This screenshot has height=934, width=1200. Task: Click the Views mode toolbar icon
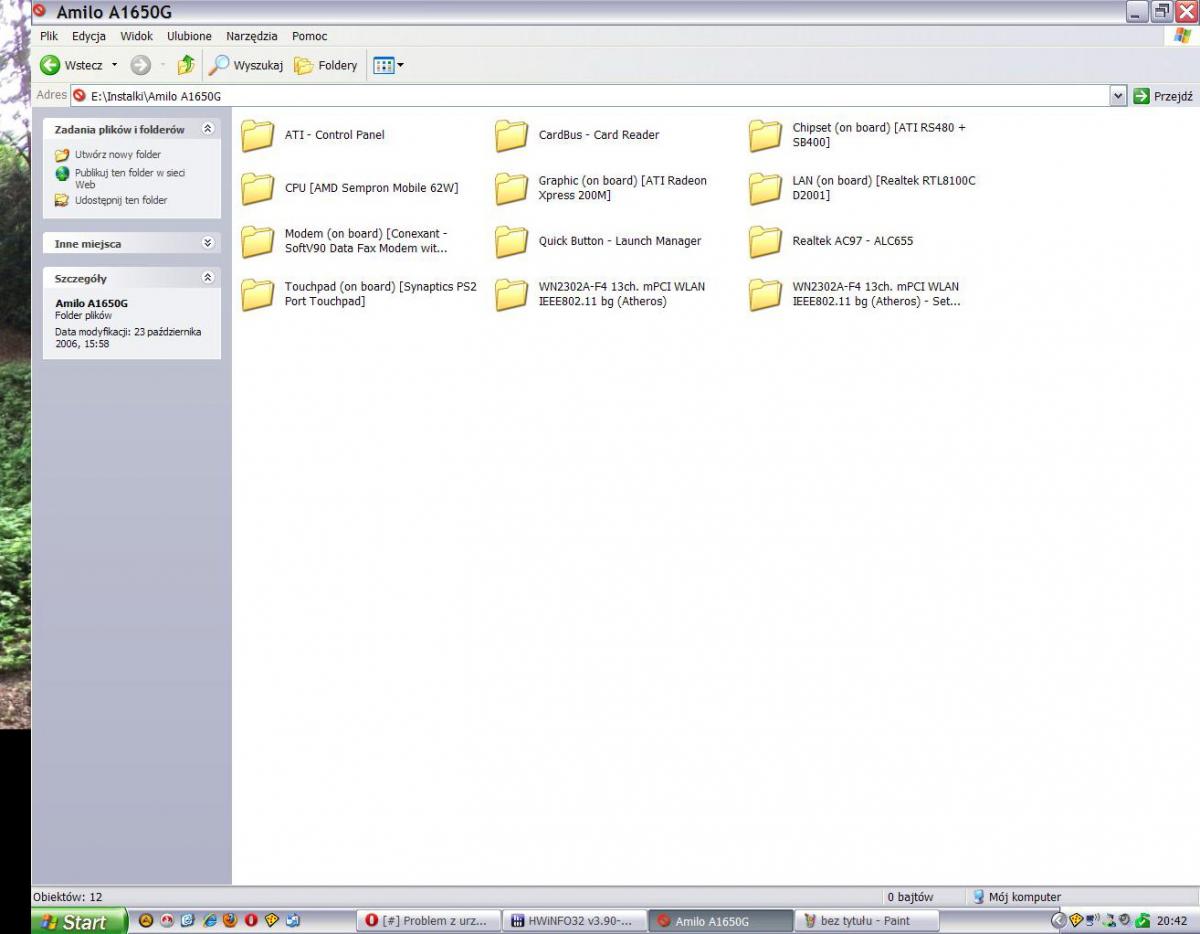383,65
